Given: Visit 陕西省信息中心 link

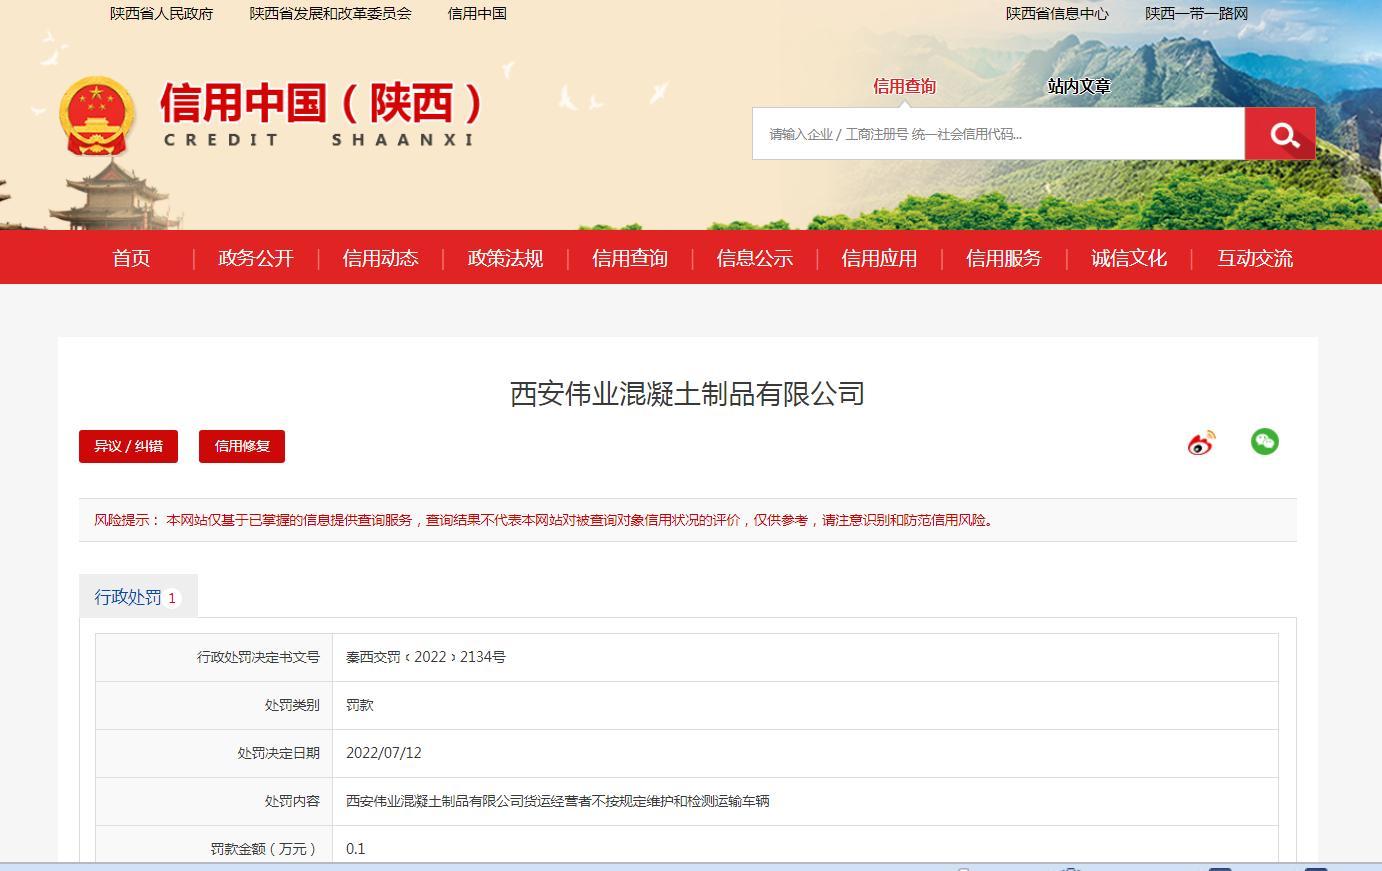Looking at the screenshot, I should [x=1057, y=14].
